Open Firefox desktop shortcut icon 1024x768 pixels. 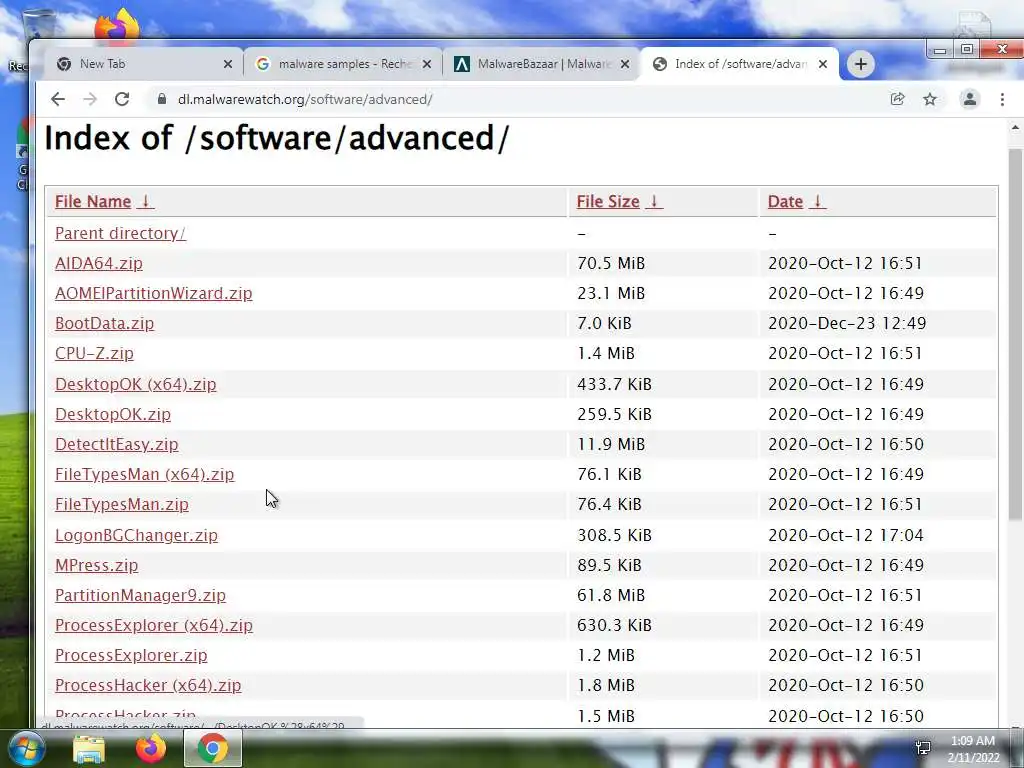pyautogui.click(x=117, y=25)
